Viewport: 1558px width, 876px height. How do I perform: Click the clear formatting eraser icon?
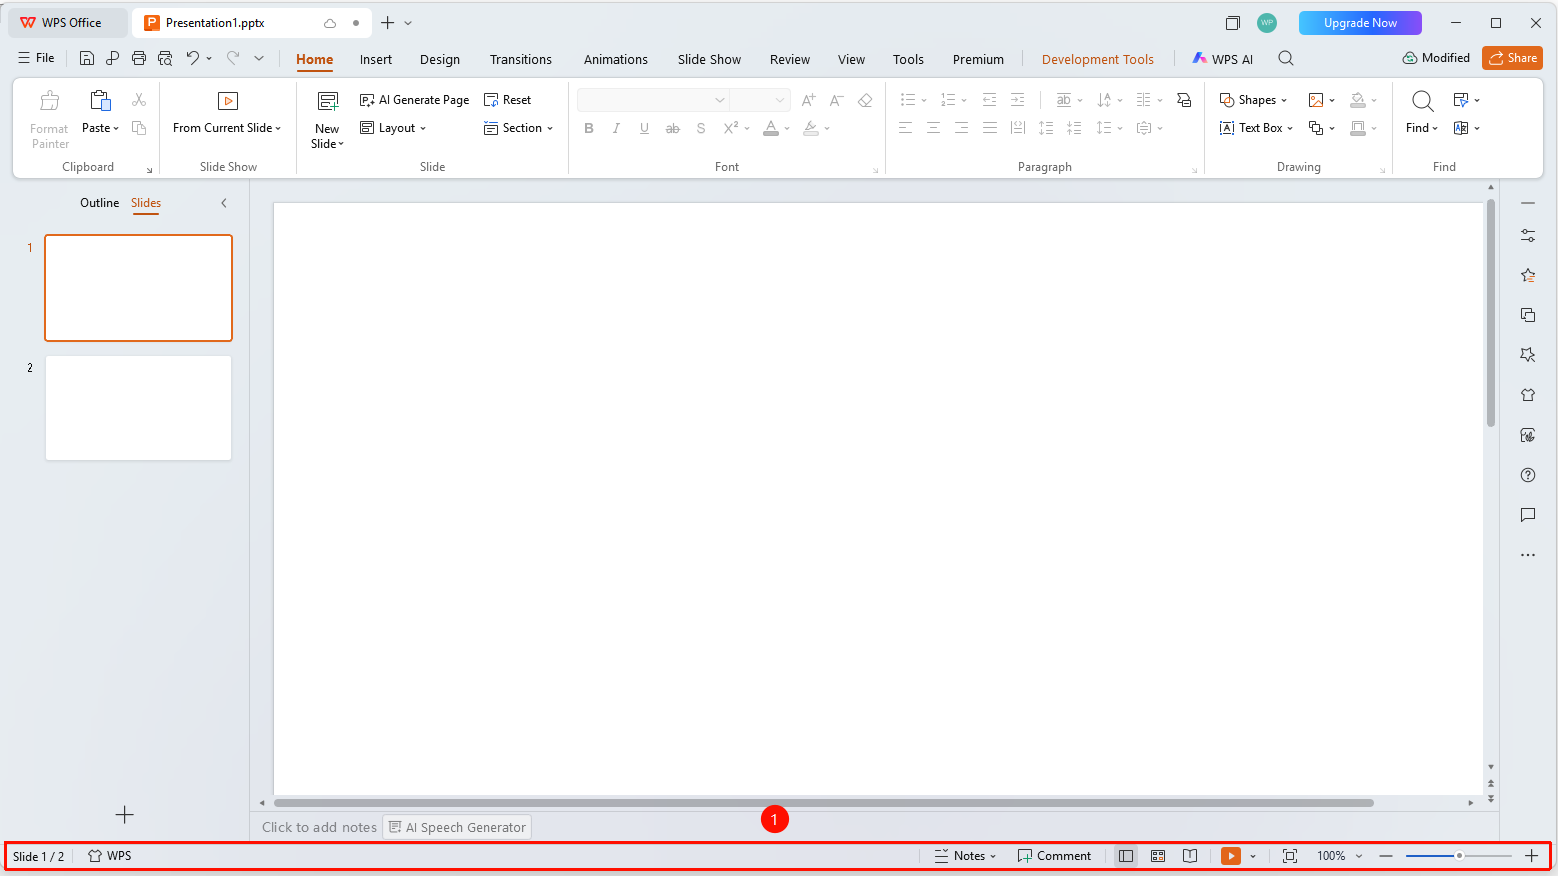click(865, 100)
